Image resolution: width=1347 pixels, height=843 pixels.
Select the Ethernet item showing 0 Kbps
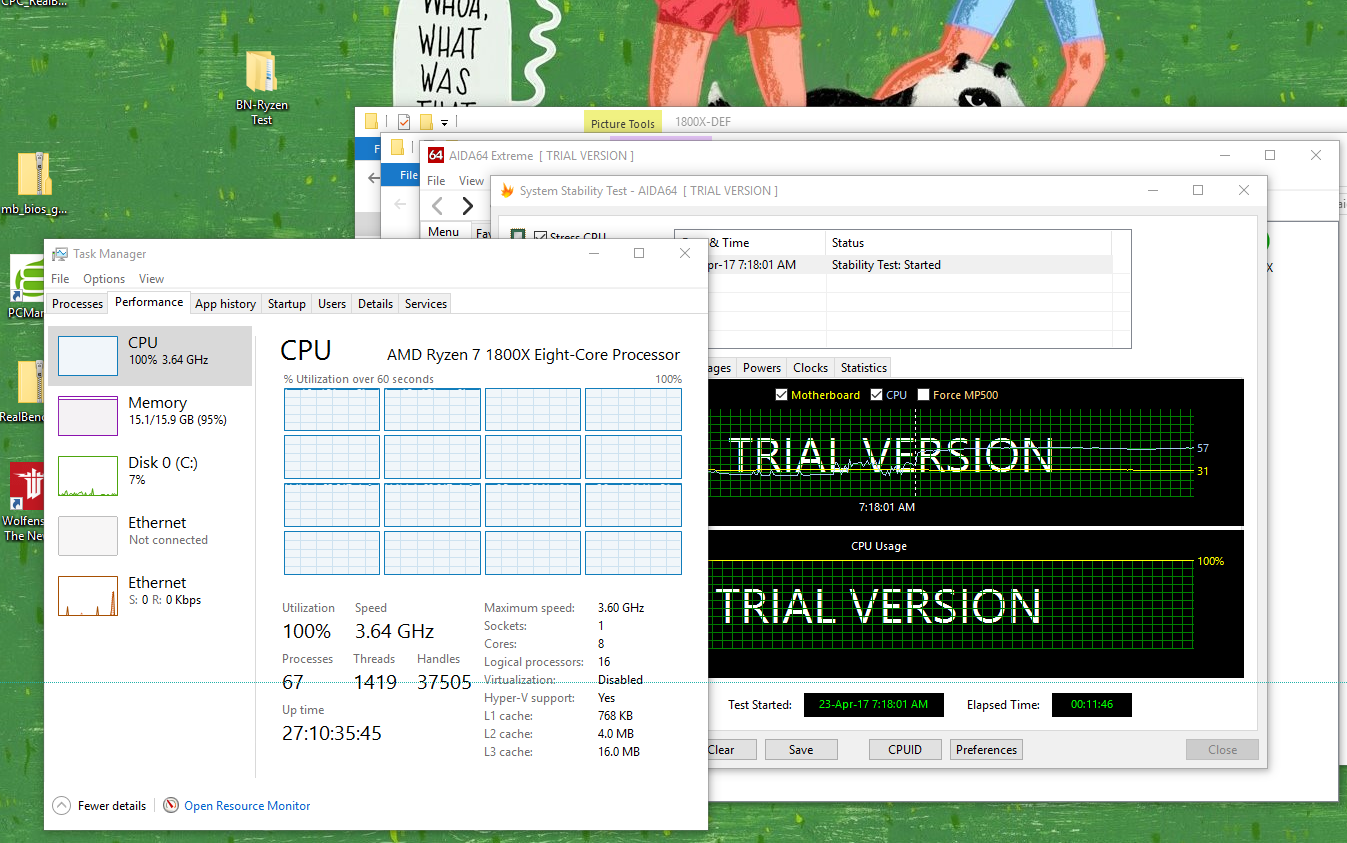[150, 596]
